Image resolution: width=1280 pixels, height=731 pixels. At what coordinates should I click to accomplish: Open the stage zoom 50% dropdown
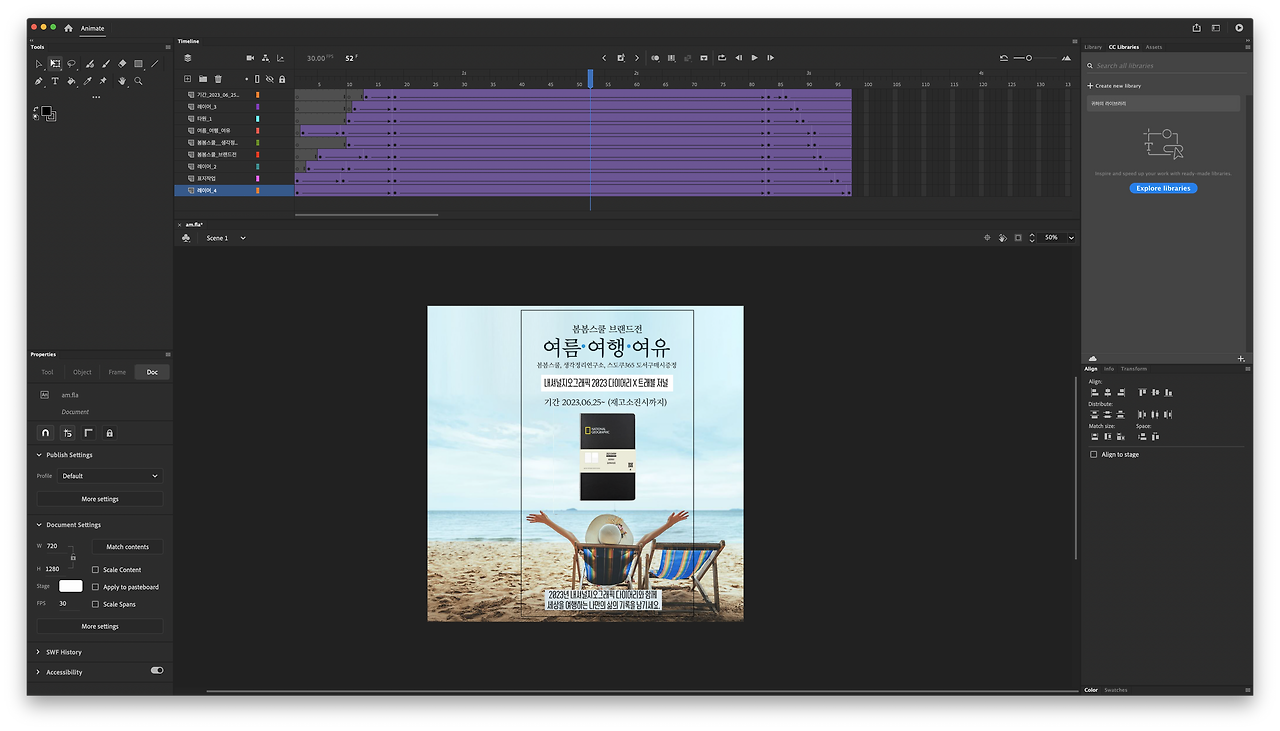pyautogui.click(x=1057, y=238)
